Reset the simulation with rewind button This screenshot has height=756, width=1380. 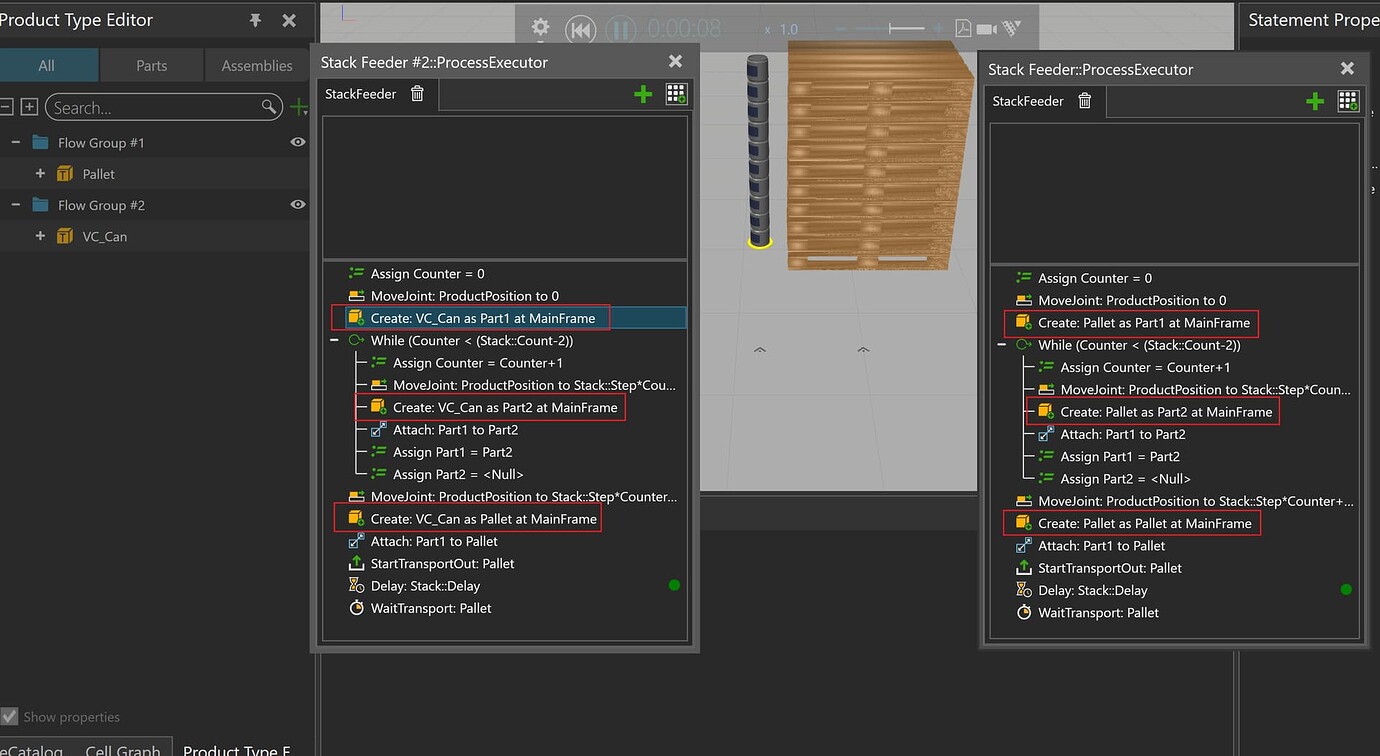point(580,29)
